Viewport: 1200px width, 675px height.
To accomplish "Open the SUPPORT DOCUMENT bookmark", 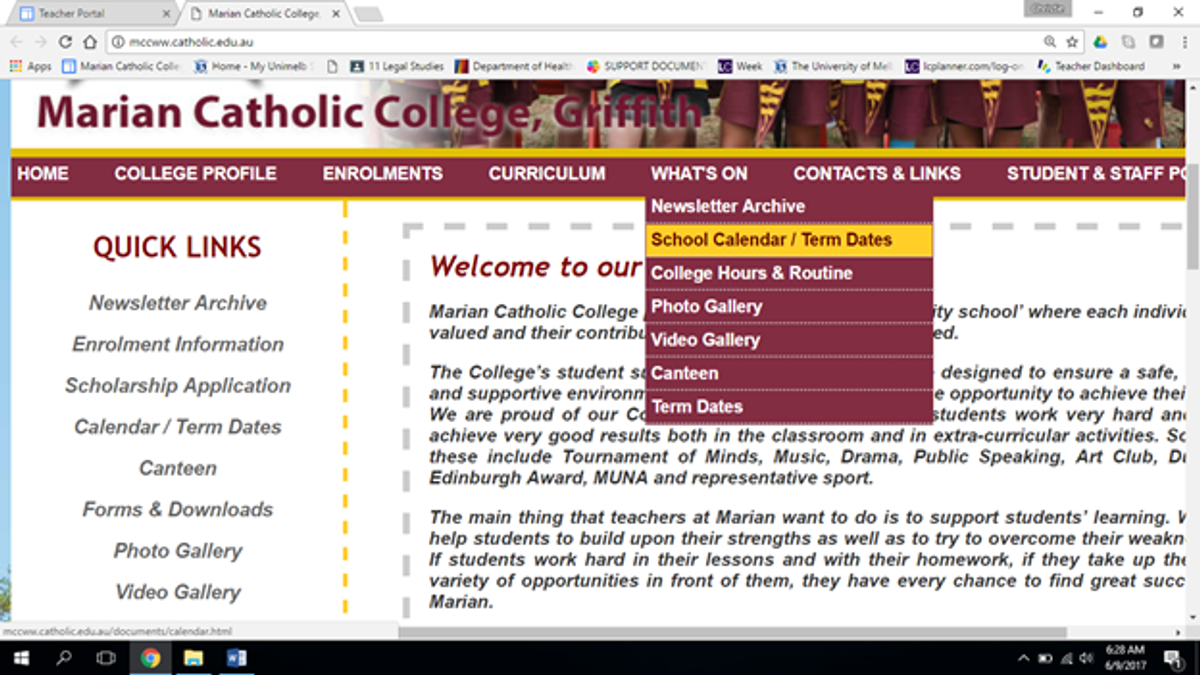I will pyautogui.click(x=647, y=66).
